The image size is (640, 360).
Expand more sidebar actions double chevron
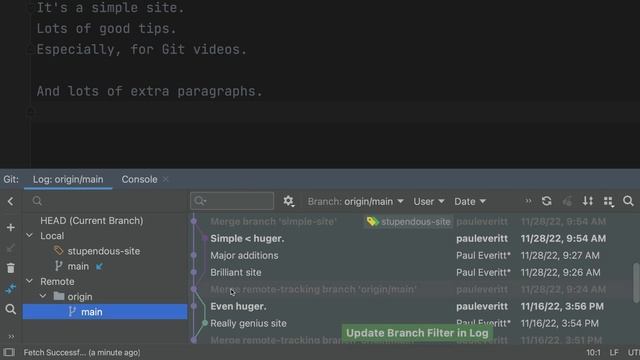click(11, 336)
